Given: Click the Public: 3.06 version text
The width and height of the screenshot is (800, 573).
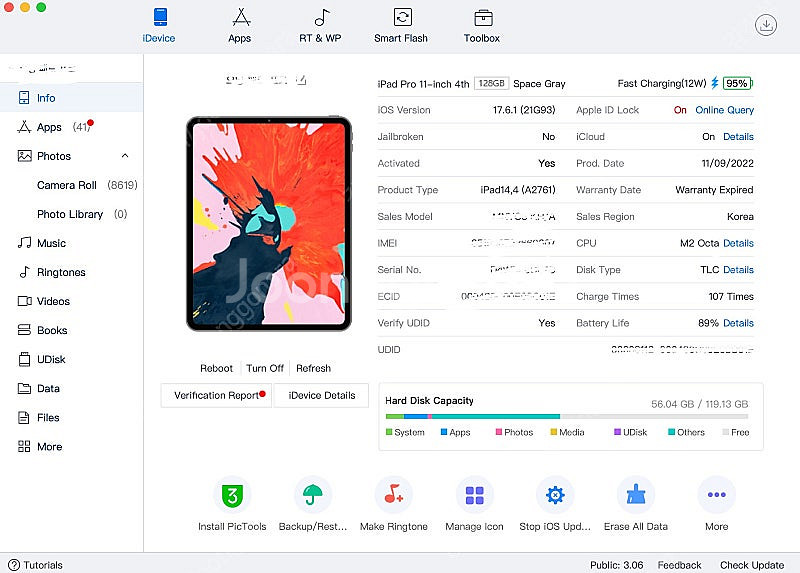Looking at the screenshot, I should tap(616, 565).
